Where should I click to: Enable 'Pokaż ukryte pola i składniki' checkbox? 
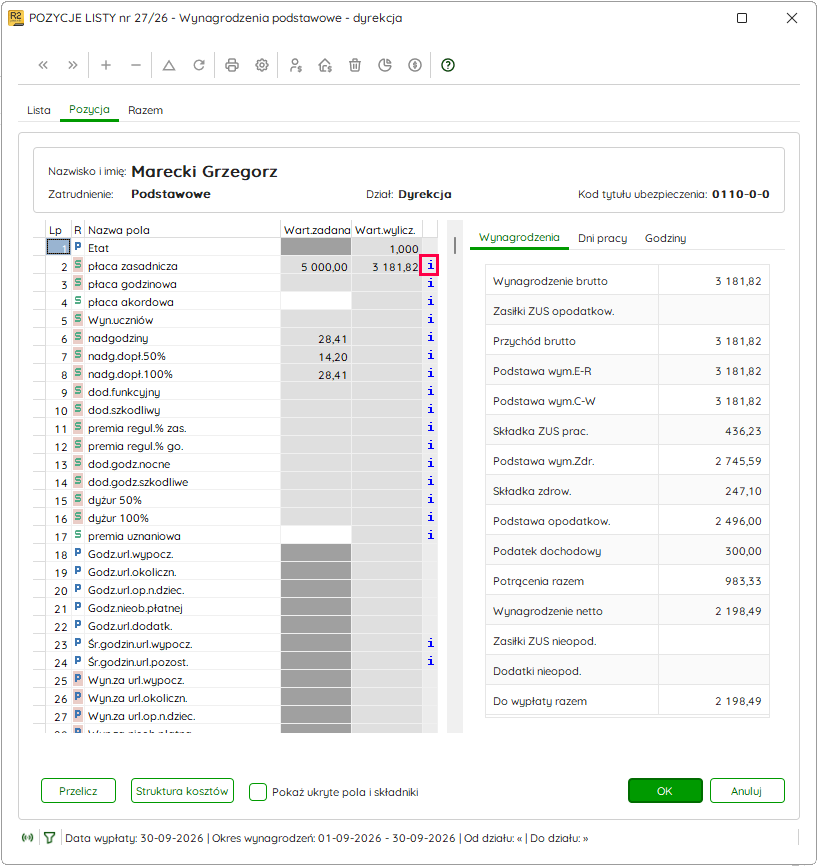258,791
